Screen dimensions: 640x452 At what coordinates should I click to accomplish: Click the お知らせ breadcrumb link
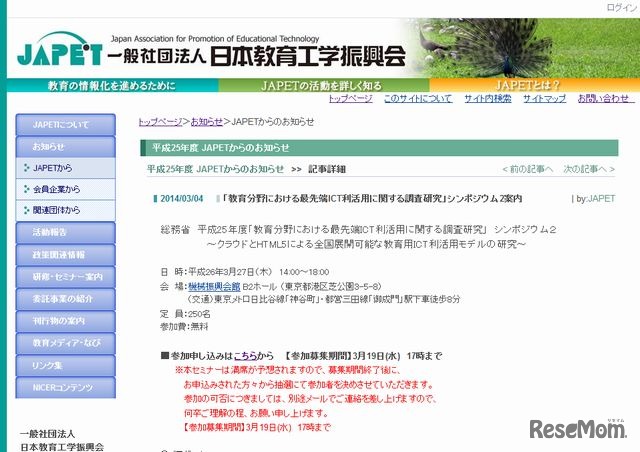pos(207,122)
